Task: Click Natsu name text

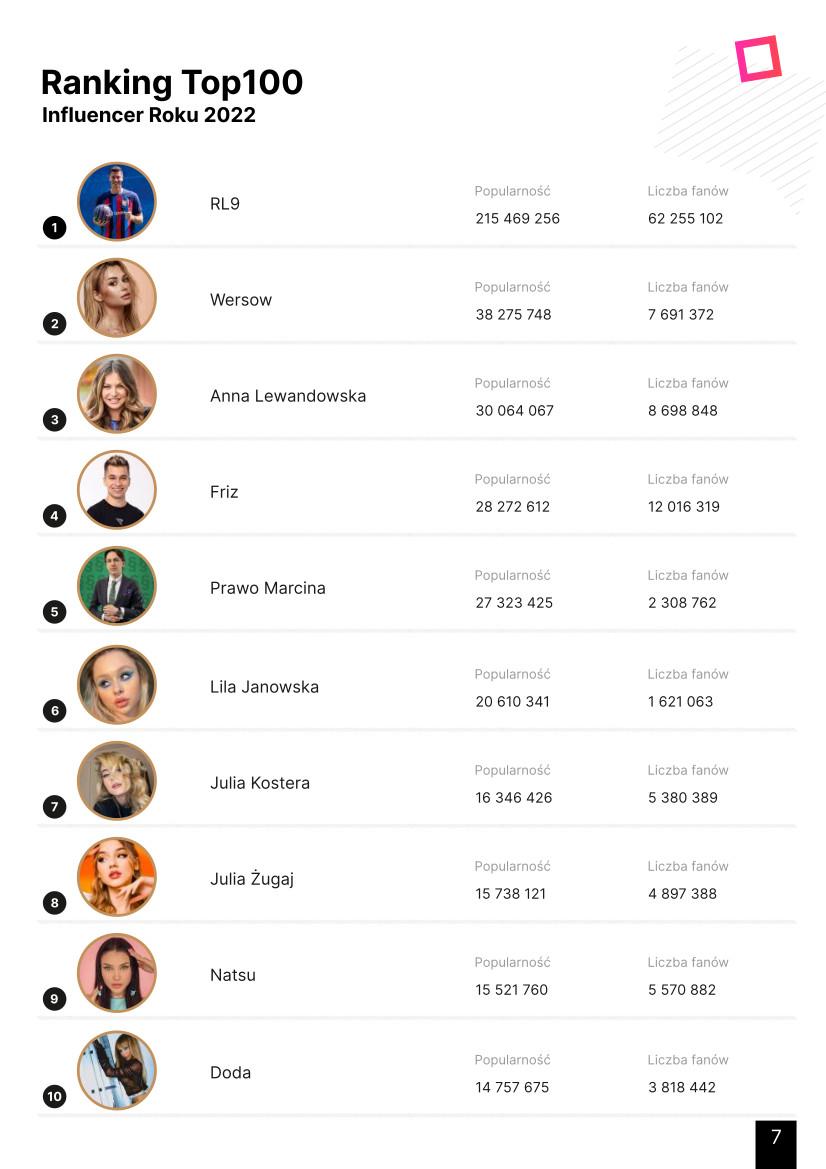Action: pos(233,975)
